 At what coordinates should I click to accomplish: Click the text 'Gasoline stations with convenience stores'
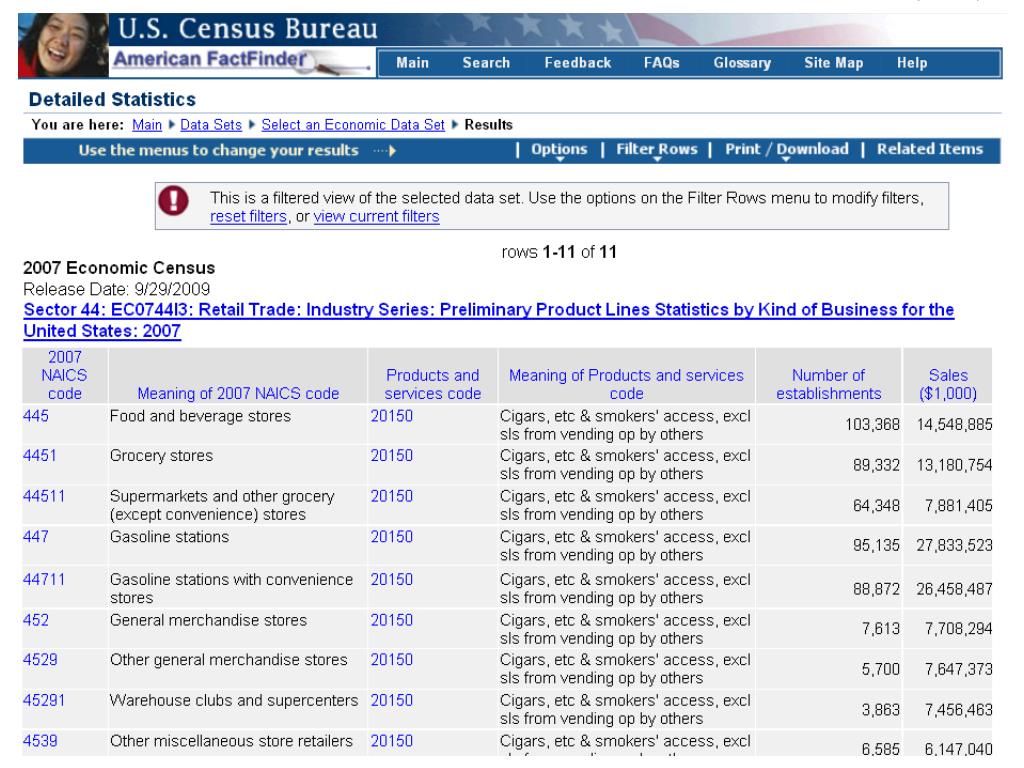coord(231,588)
